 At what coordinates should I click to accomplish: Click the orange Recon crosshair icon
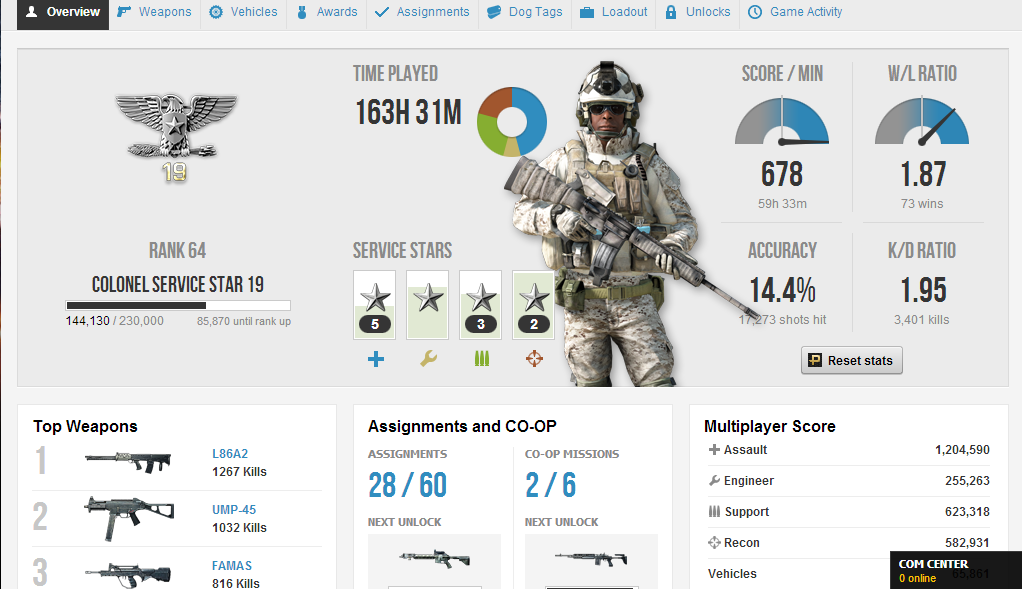[x=534, y=358]
